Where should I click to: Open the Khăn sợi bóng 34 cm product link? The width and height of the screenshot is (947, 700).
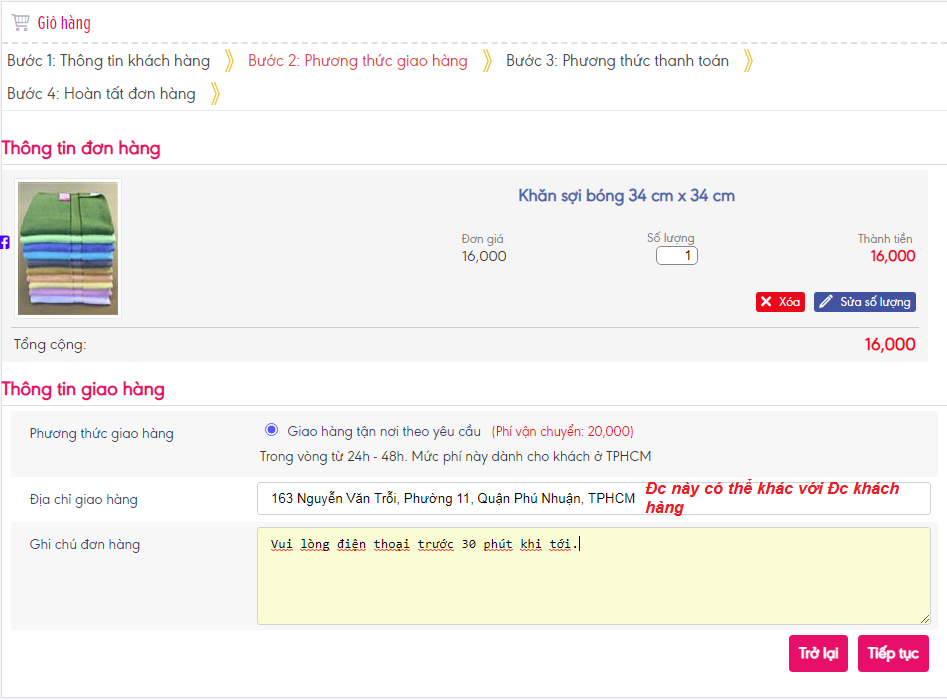click(626, 196)
